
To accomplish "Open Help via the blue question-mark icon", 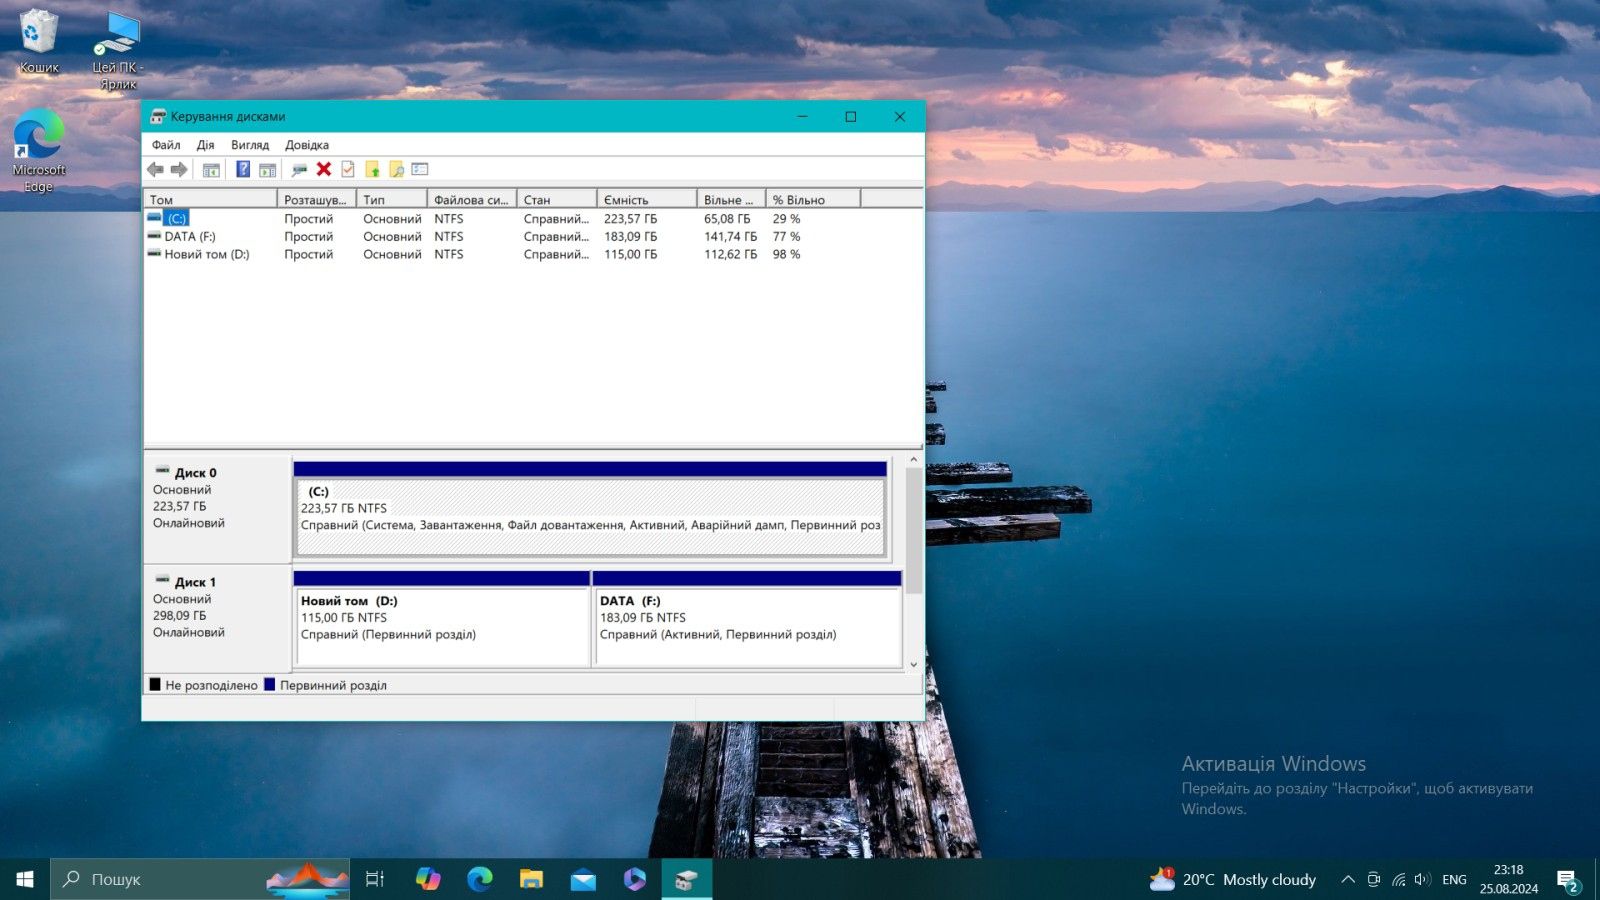I will [x=243, y=170].
